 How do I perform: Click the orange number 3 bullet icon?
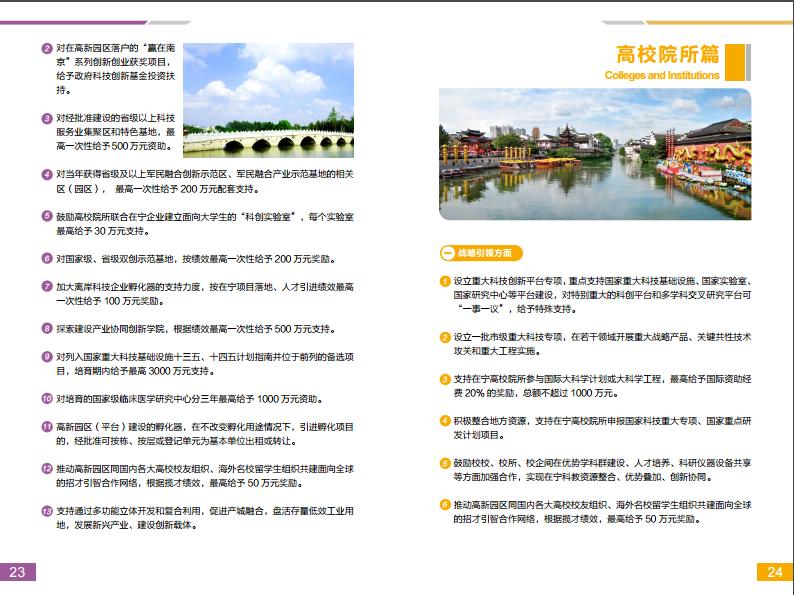tap(445, 379)
